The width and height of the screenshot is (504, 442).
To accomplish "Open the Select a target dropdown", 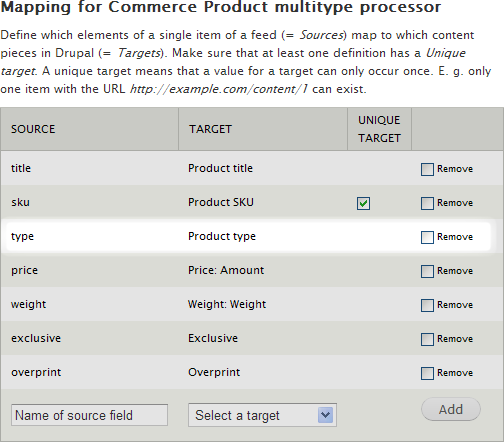I will [x=262, y=415].
